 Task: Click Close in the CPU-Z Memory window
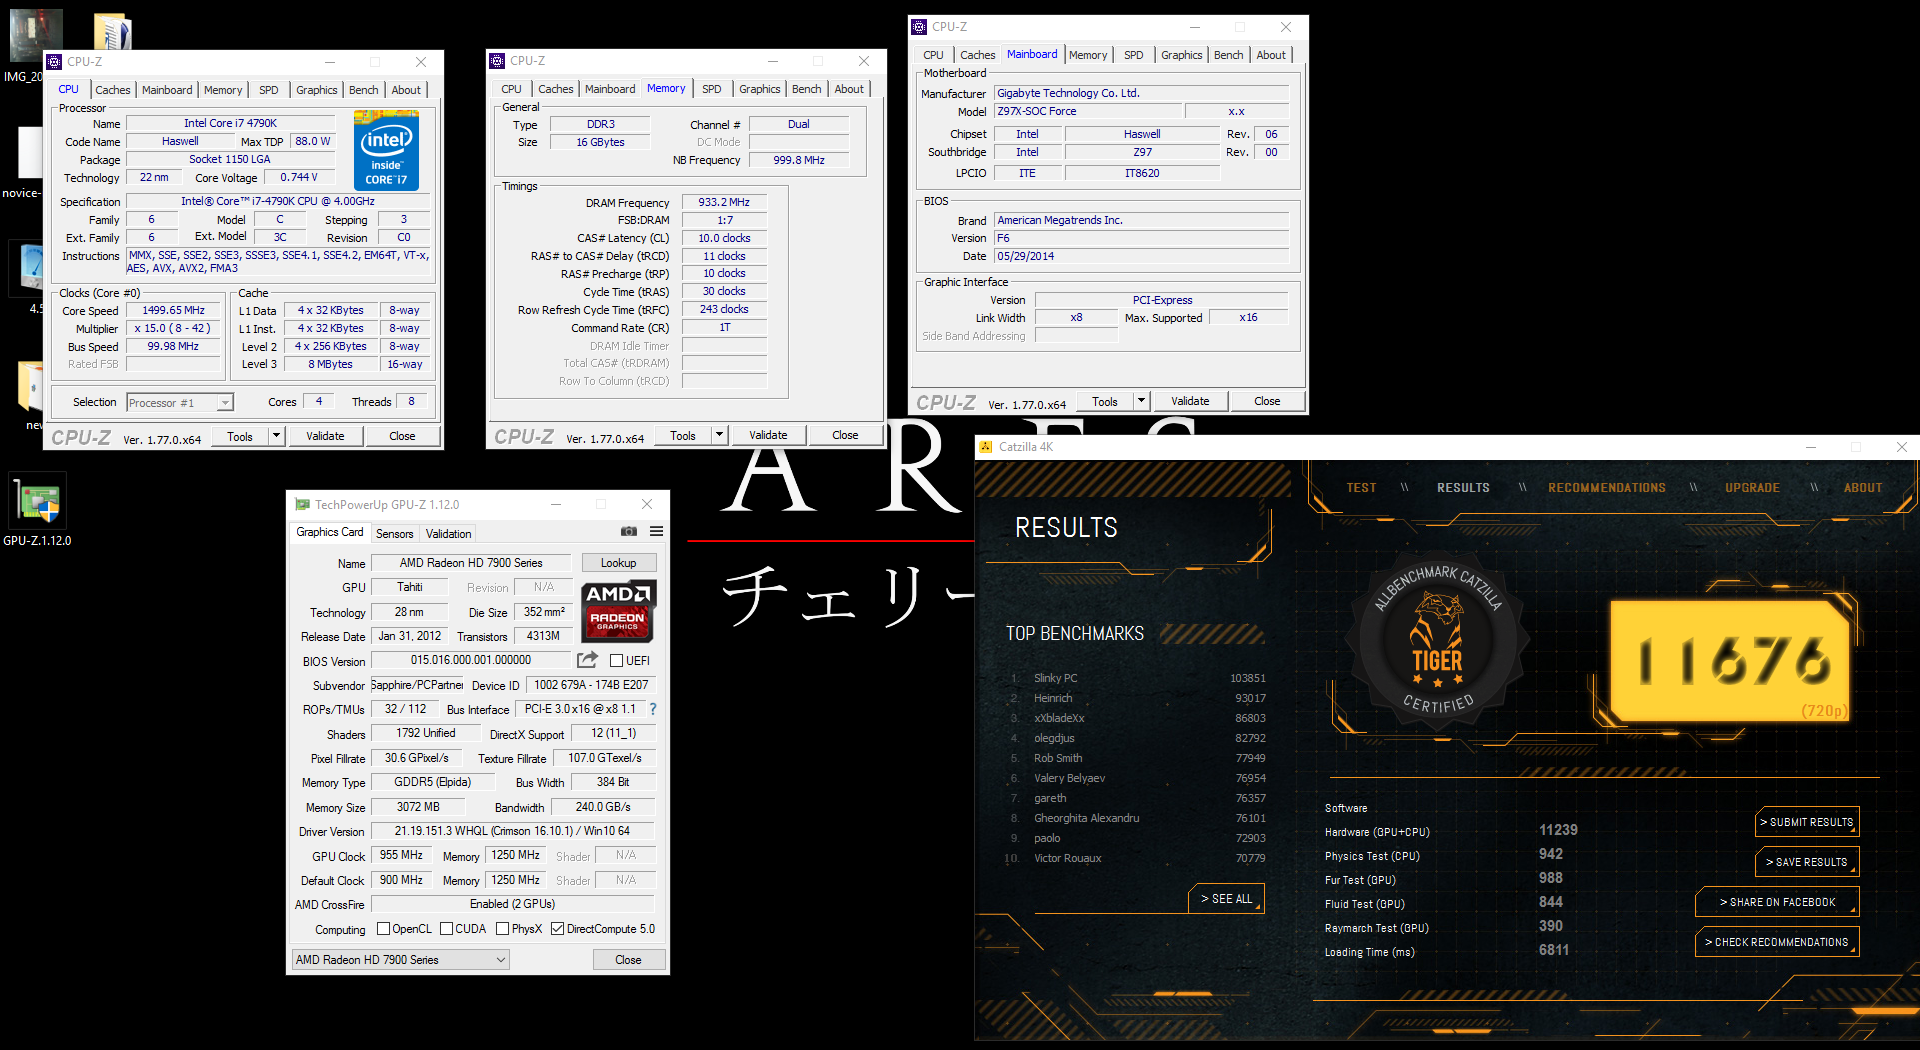845,435
